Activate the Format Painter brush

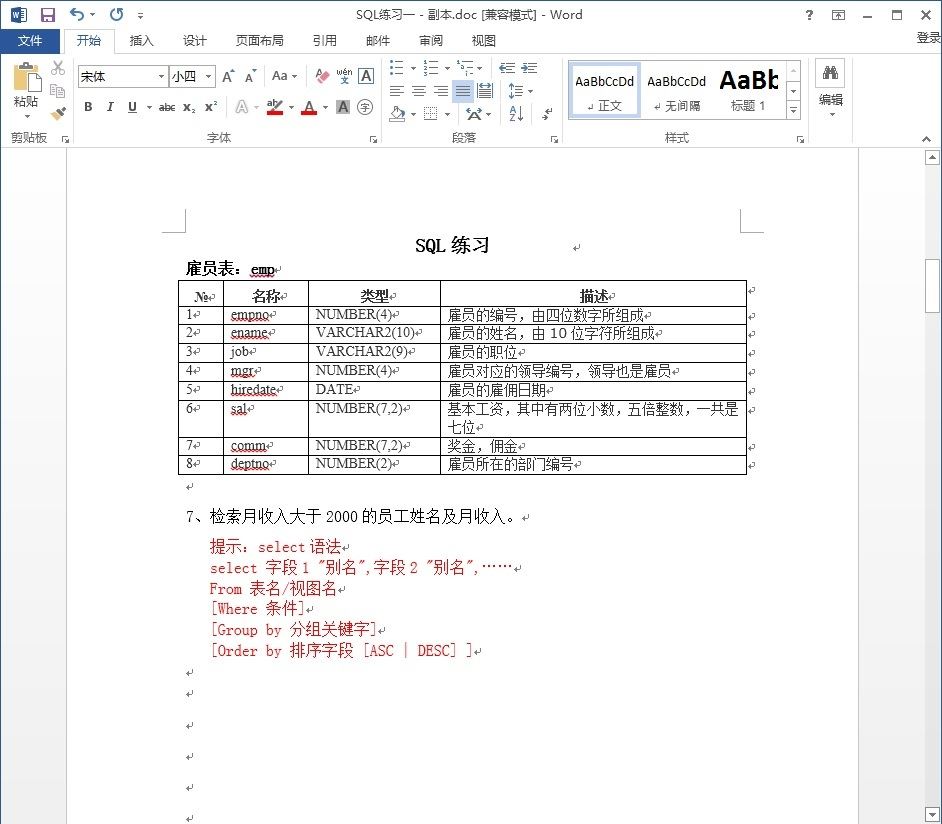coord(58,113)
